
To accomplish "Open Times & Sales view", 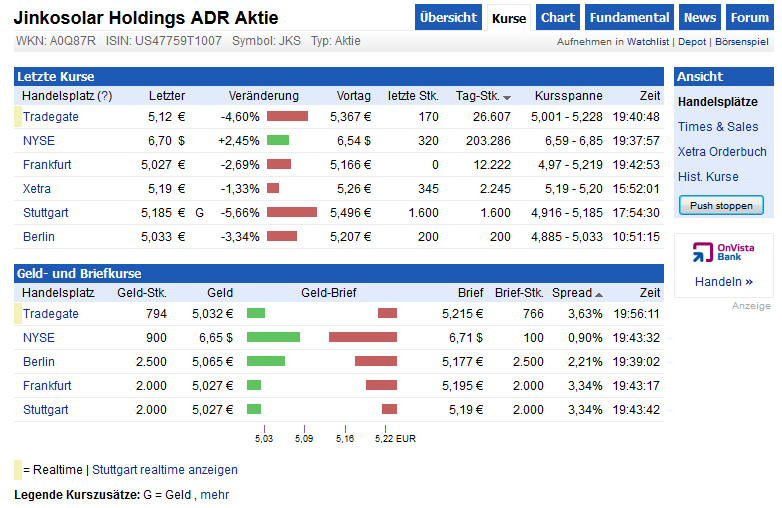I will point(718,127).
